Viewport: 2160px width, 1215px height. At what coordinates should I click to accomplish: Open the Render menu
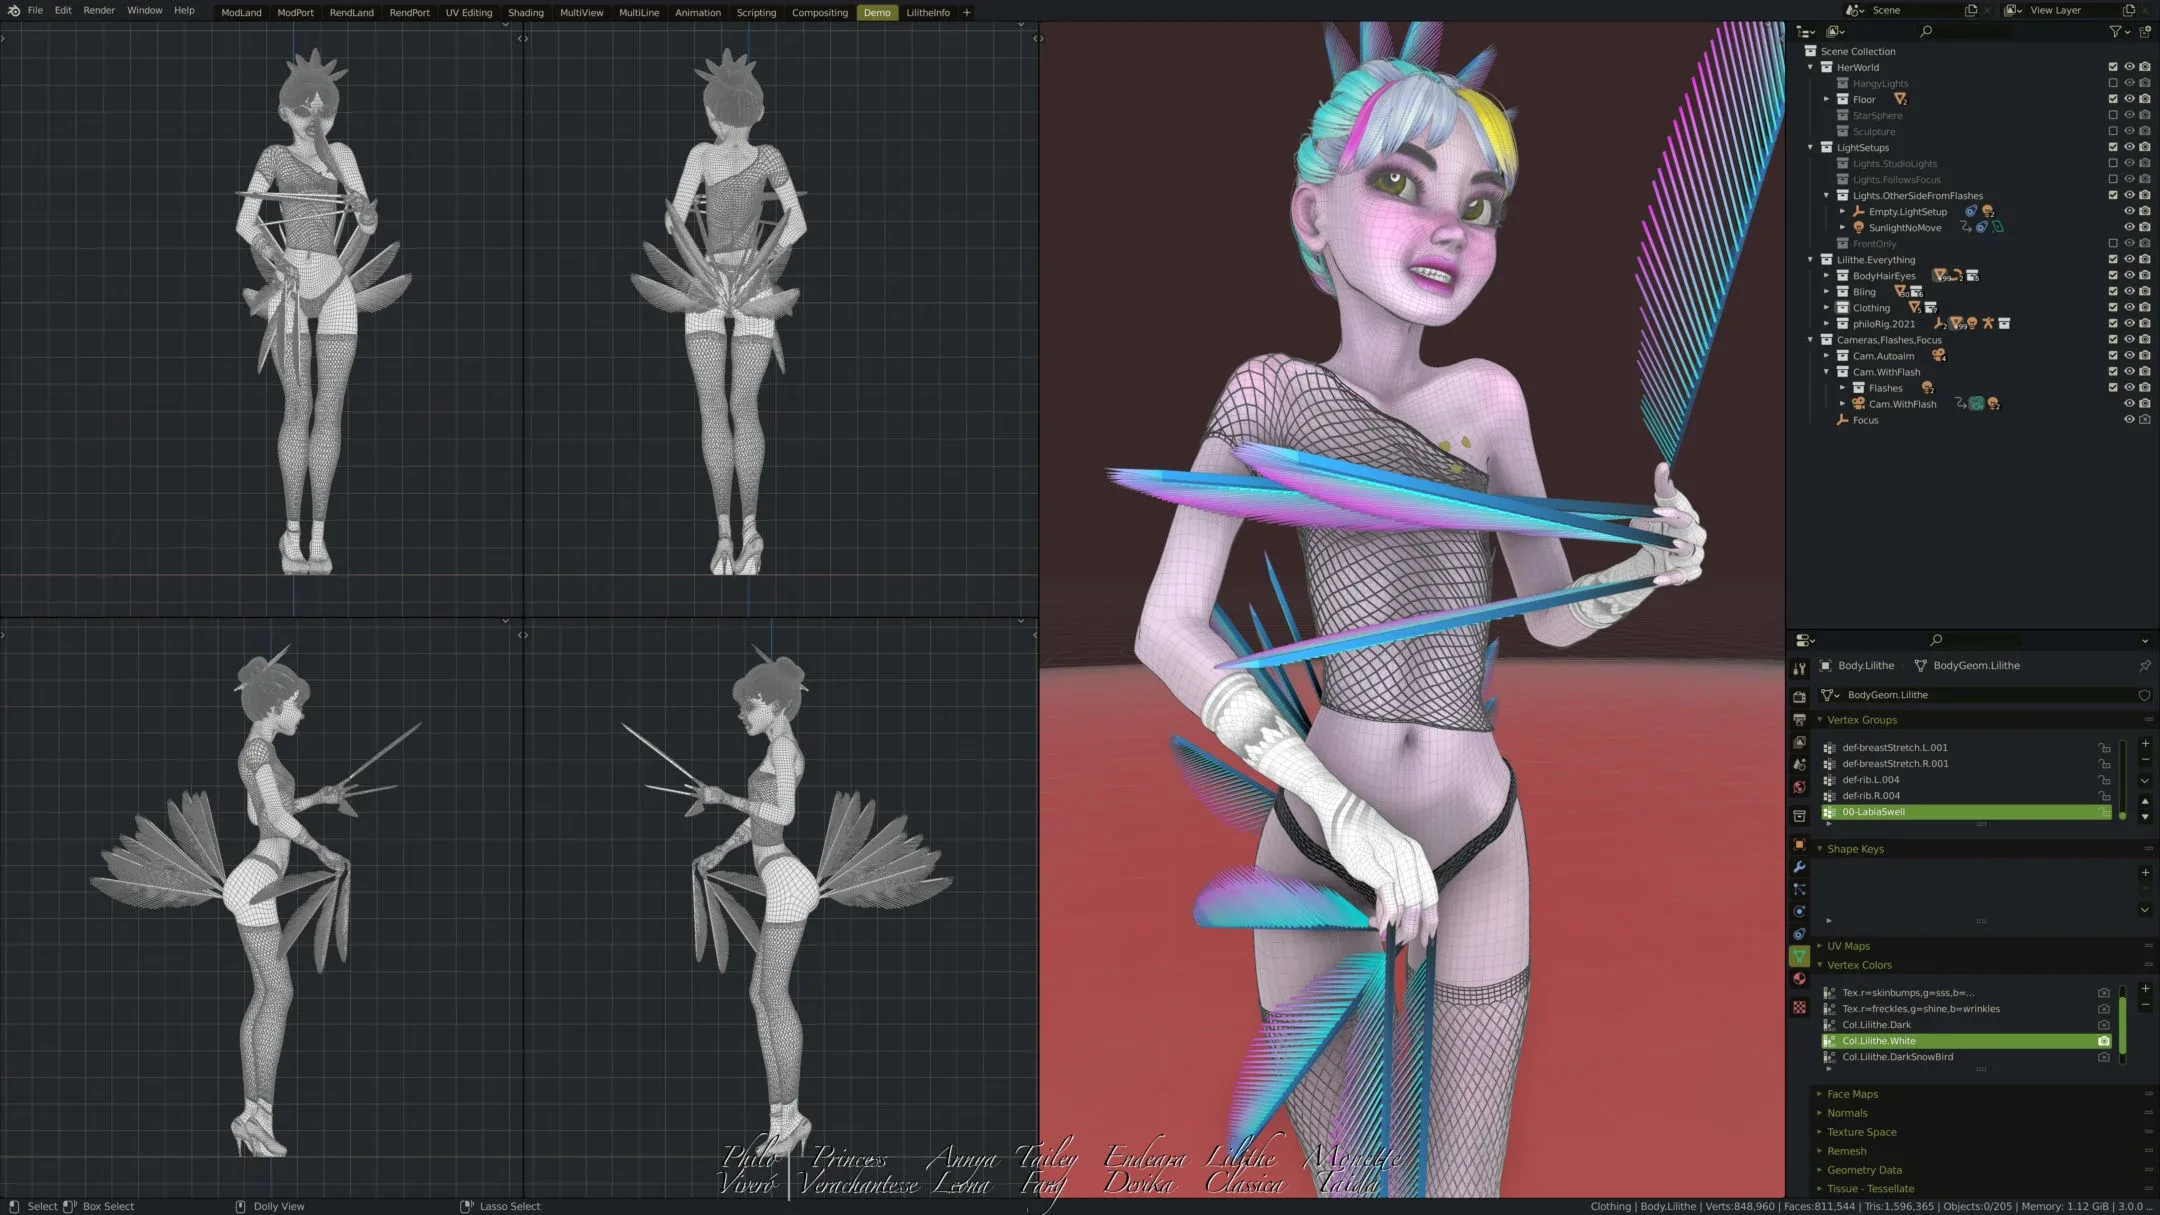click(98, 10)
